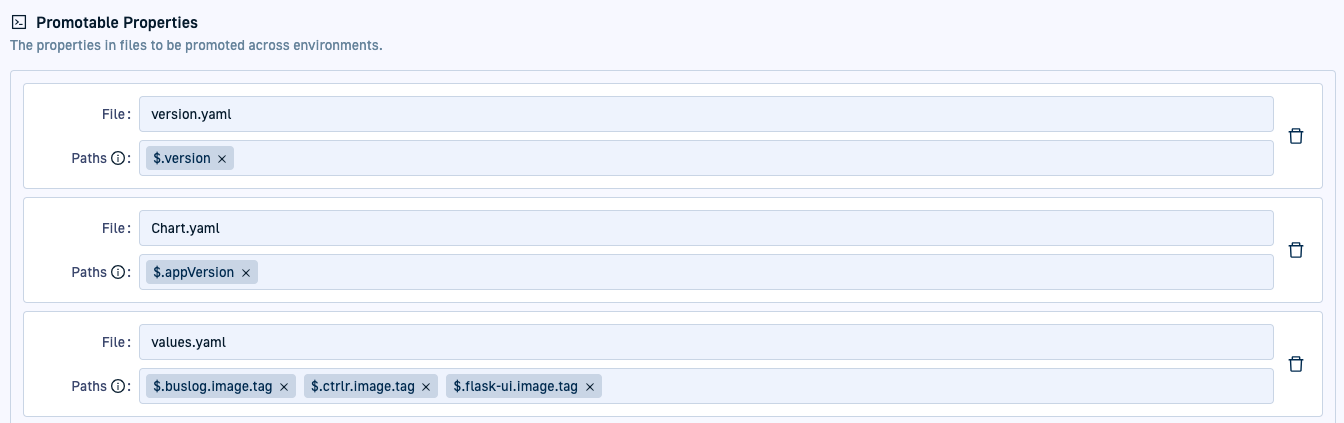Image resolution: width=1344 pixels, height=423 pixels.
Task: Click info icon beside version.yaml Paths label
Action: coord(117,158)
